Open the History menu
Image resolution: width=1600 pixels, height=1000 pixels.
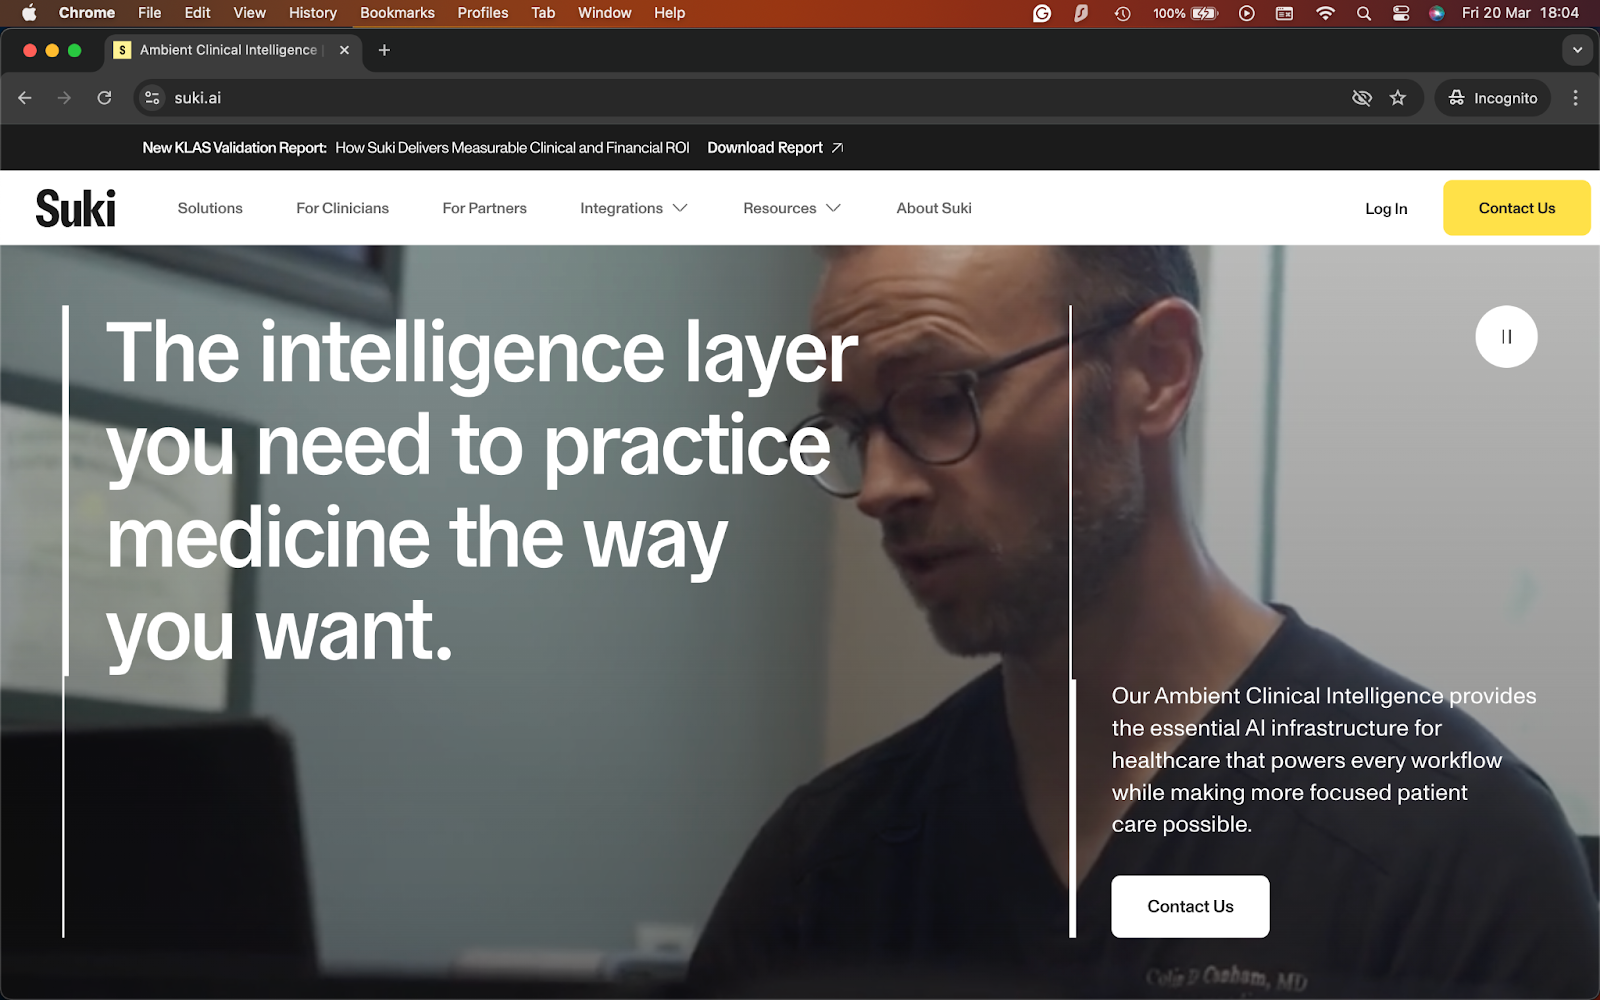[313, 13]
